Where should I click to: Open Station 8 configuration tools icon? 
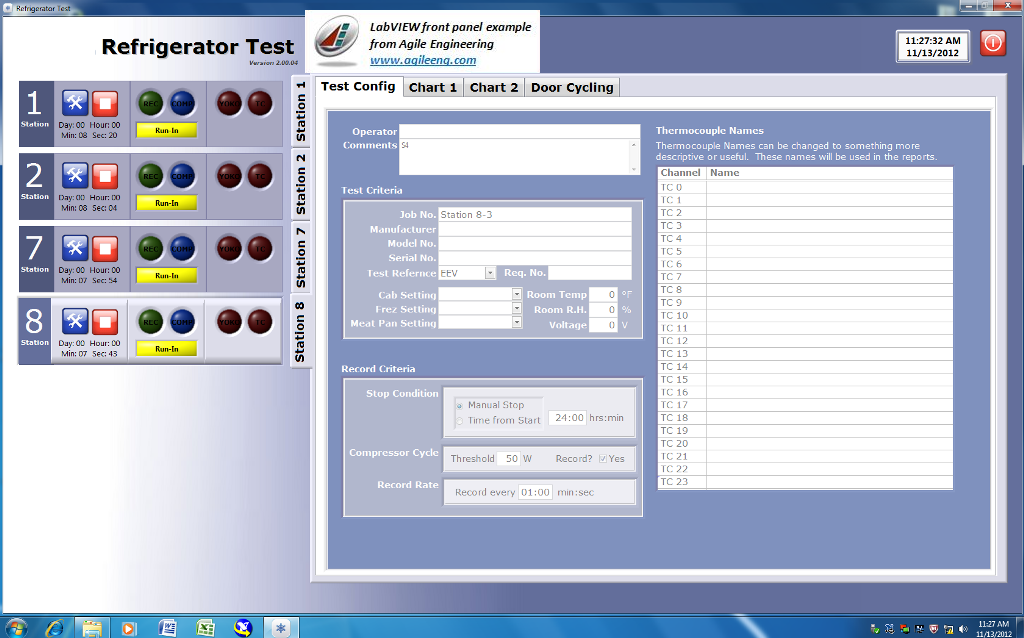click(76, 321)
